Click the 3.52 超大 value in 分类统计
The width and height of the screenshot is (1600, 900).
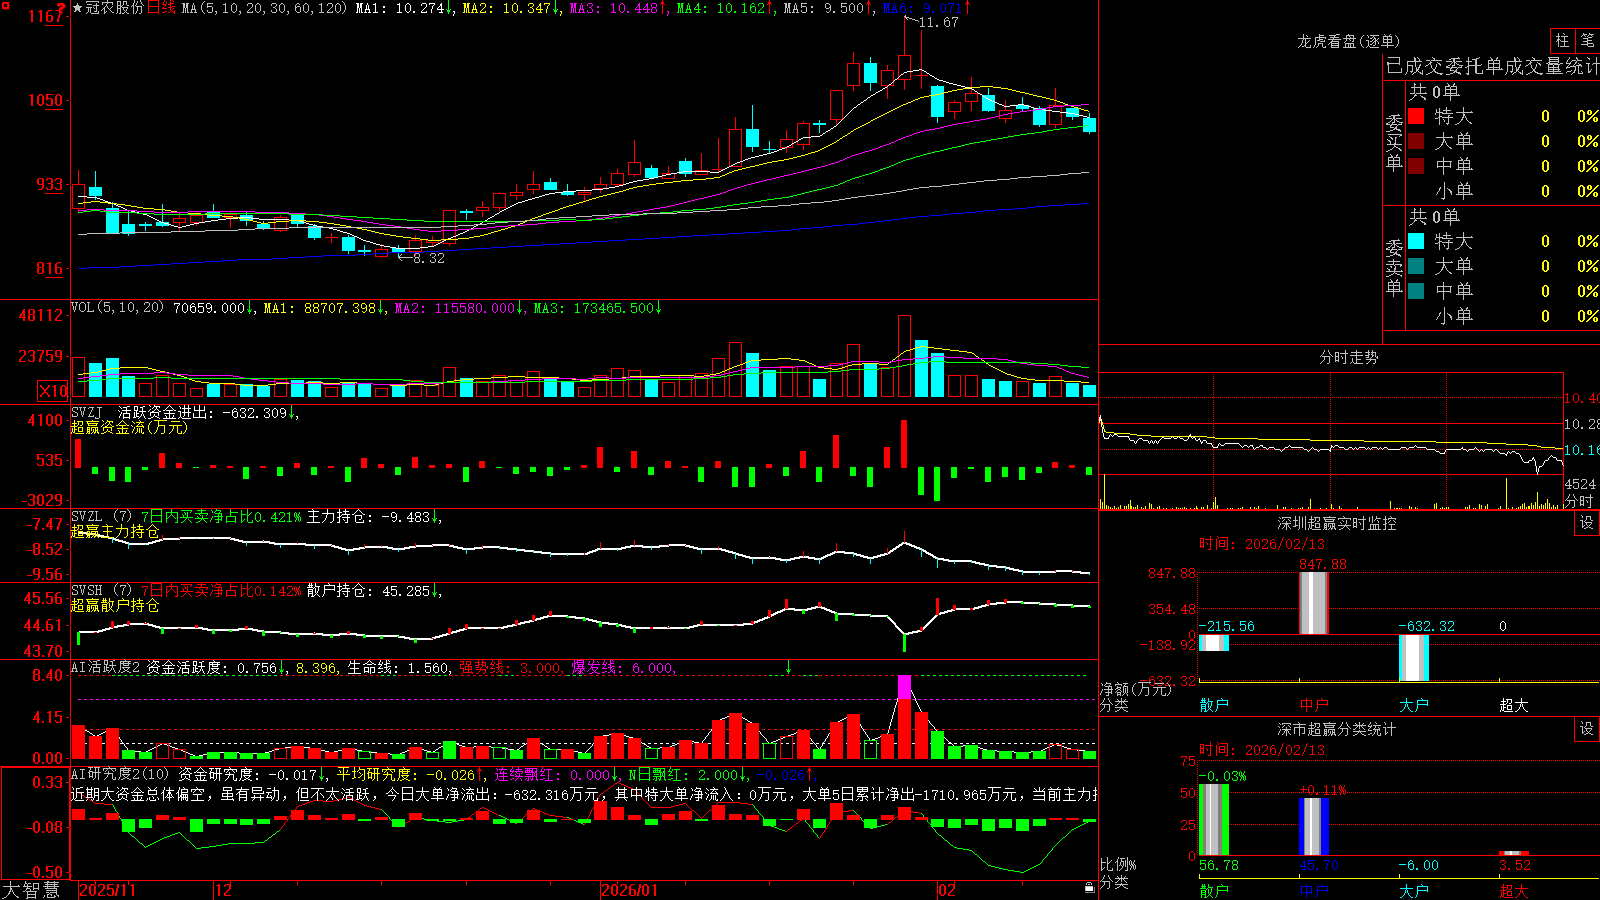(1514, 865)
